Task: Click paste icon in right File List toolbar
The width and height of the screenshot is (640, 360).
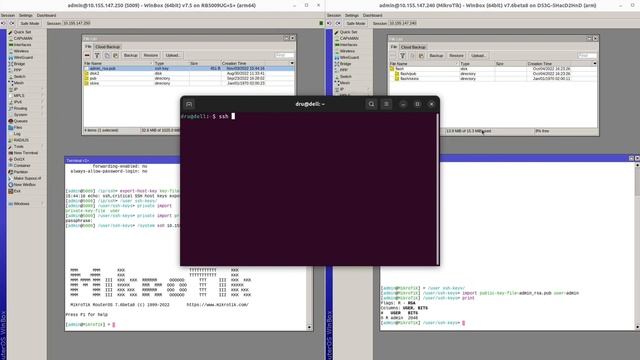Action: point(421,56)
